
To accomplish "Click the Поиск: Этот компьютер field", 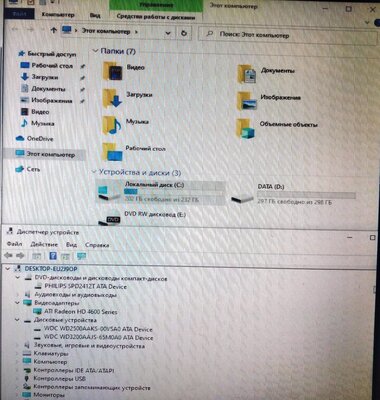I will 287,35.
